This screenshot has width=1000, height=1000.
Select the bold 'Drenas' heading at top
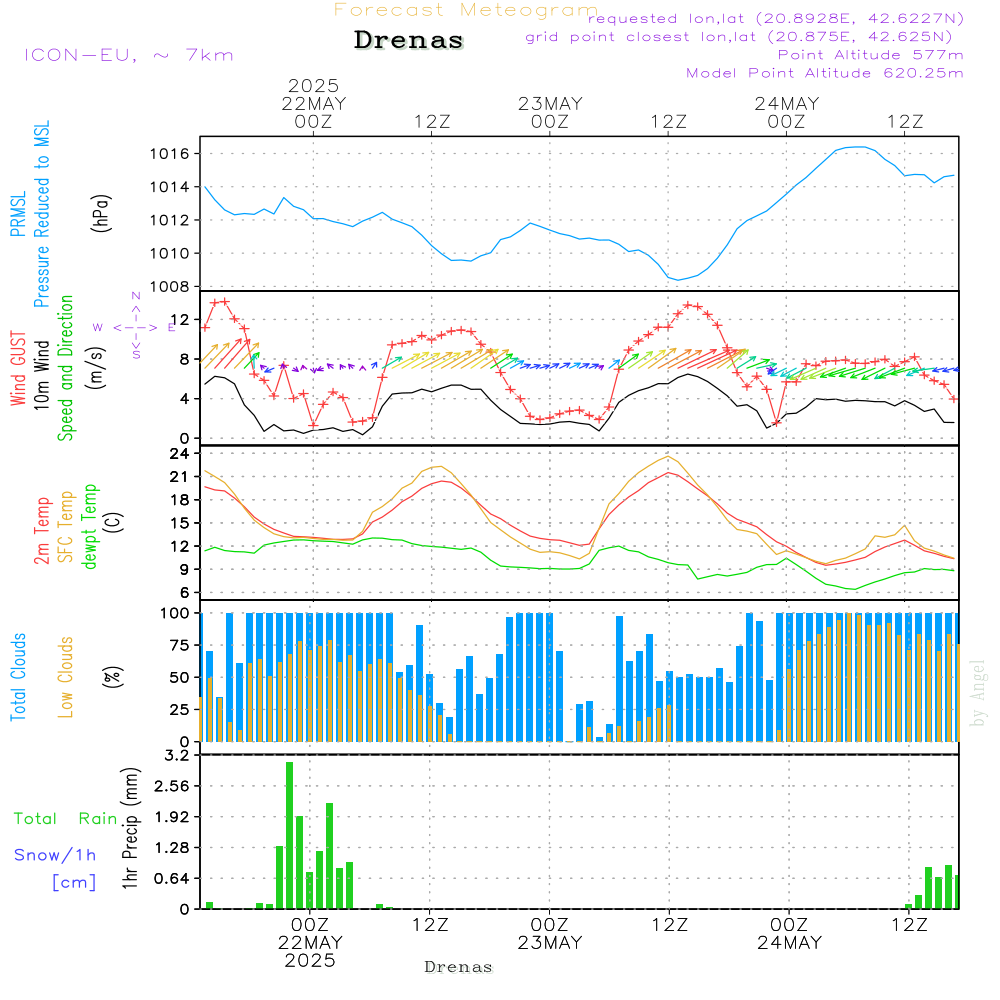(x=408, y=40)
